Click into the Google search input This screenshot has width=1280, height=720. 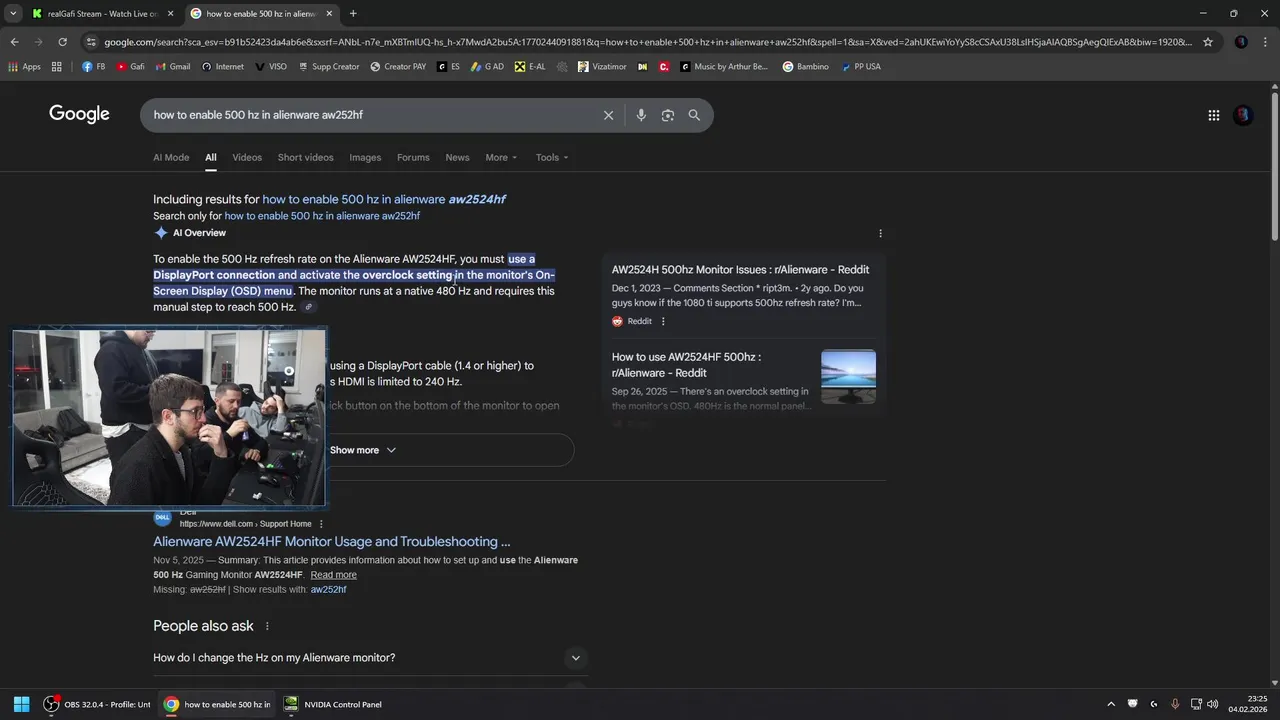click(x=370, y=115)
